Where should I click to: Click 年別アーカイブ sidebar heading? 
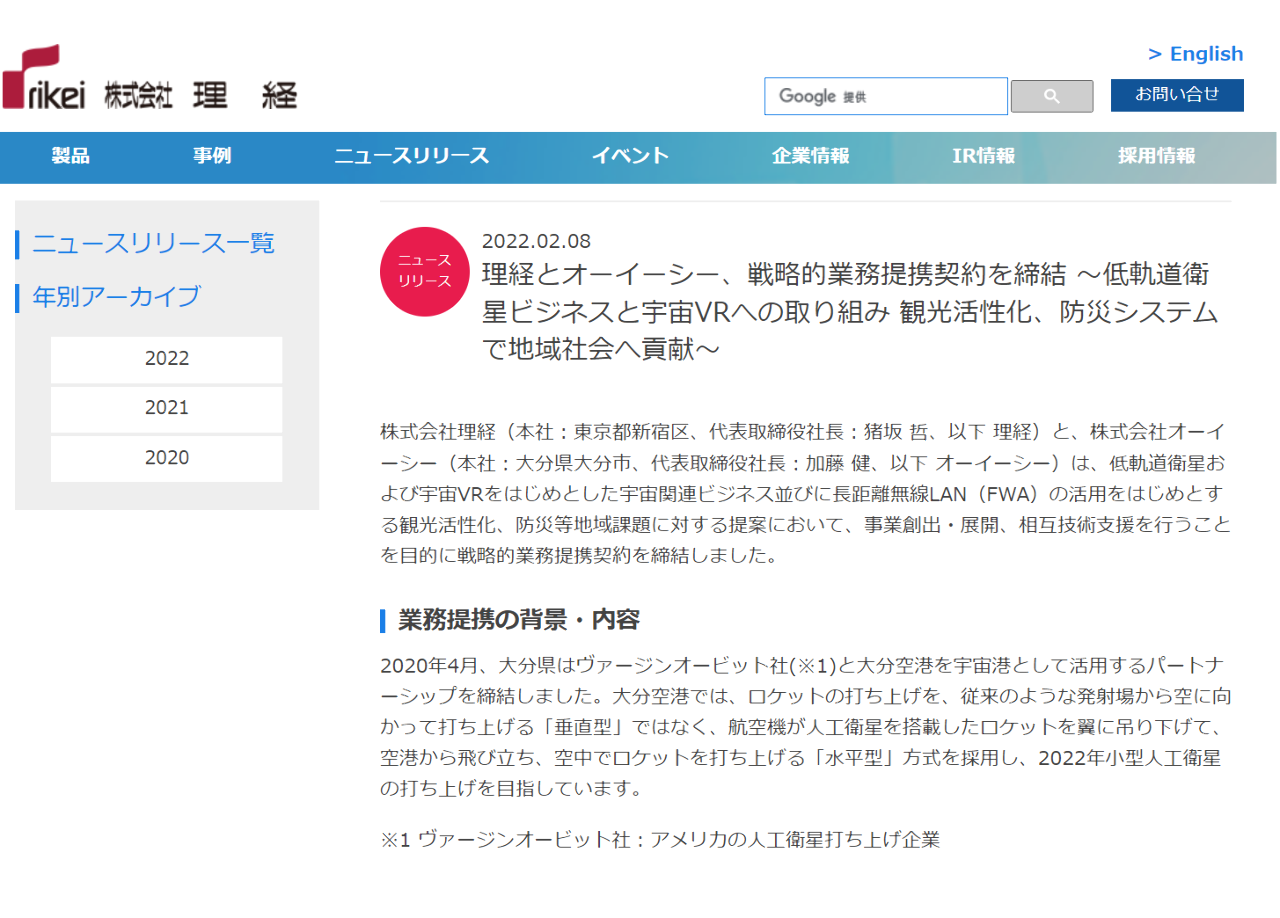(116, 297)
